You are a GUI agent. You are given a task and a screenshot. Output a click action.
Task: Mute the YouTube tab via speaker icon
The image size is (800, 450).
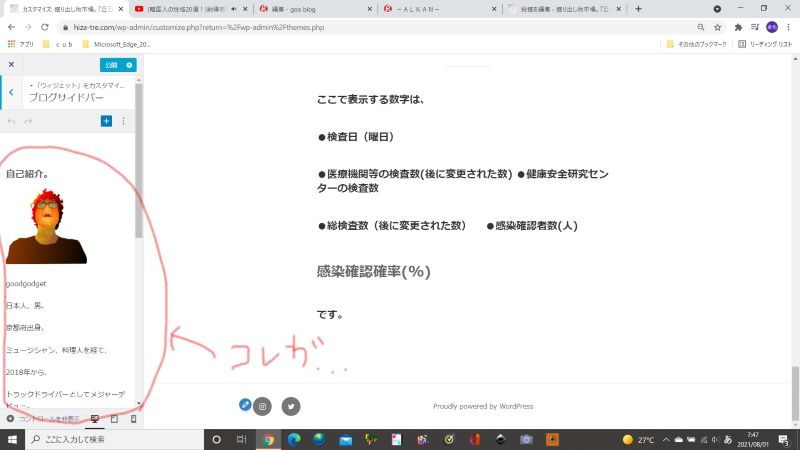[234, 9]
